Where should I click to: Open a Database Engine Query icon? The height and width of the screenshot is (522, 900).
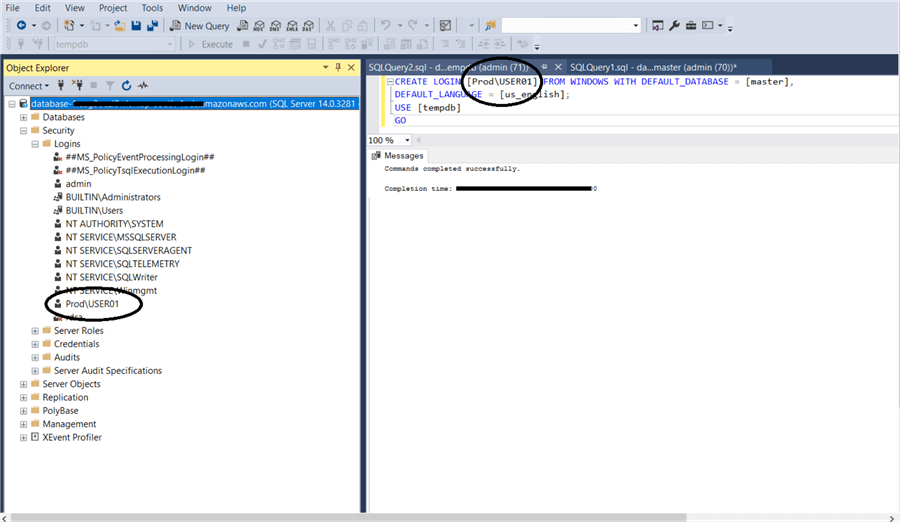[x=243, y=25]
